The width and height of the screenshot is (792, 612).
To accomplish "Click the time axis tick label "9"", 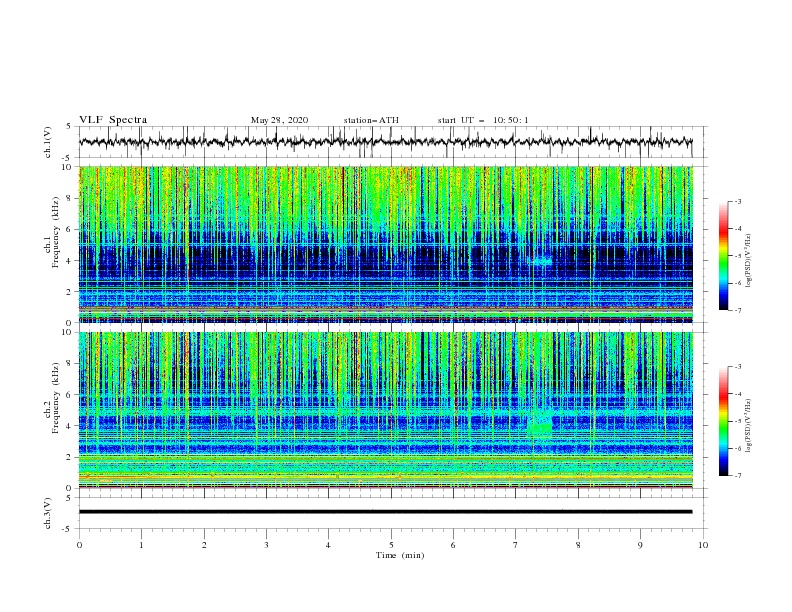I will 640,545.
